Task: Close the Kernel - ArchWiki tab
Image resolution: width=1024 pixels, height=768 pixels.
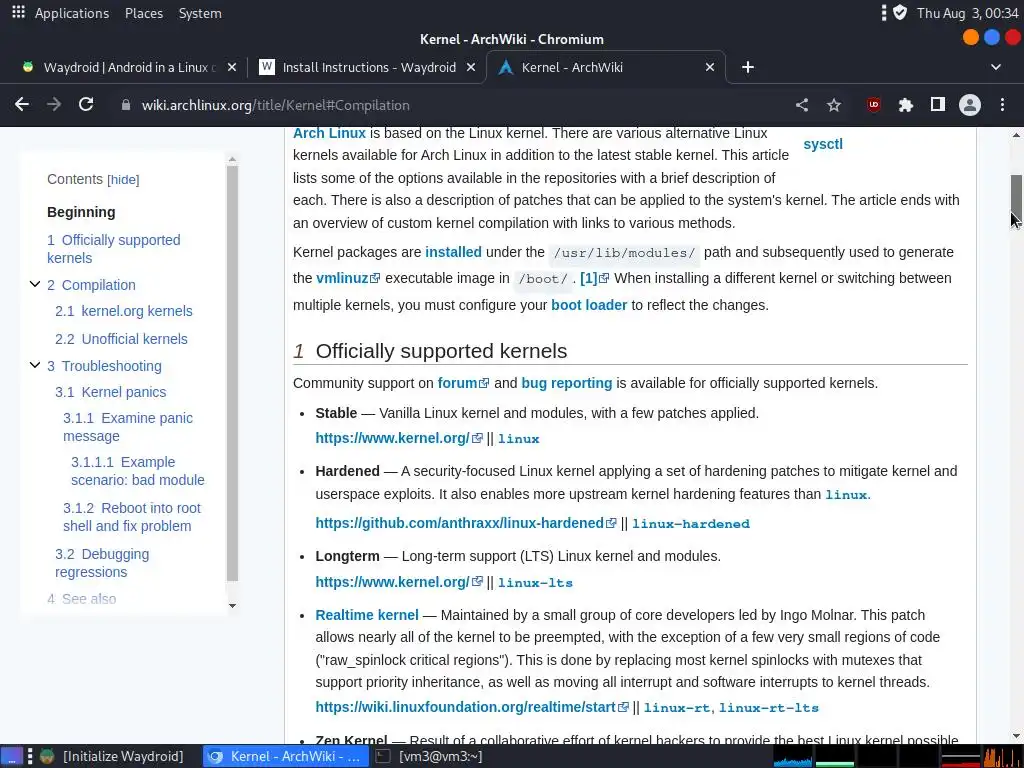Action: point(710,67)
